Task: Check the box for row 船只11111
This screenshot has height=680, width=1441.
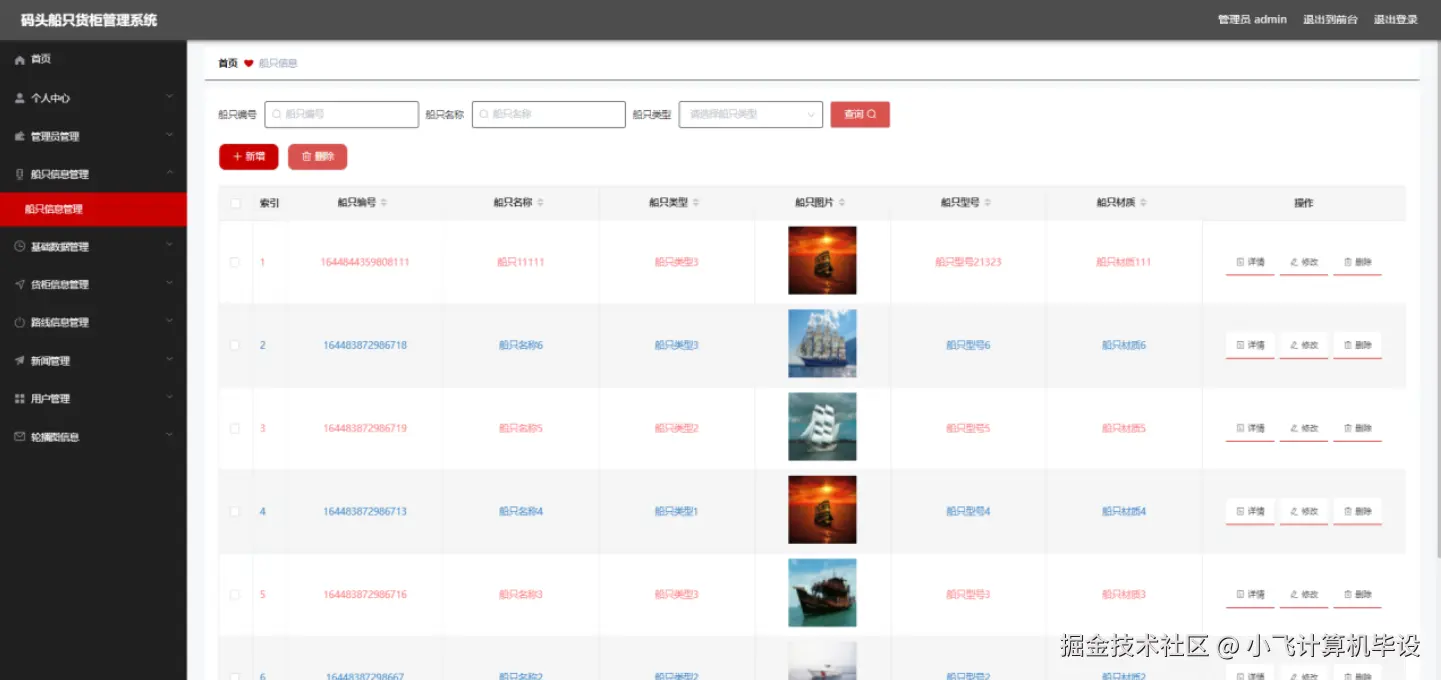Action: [235, 262]
